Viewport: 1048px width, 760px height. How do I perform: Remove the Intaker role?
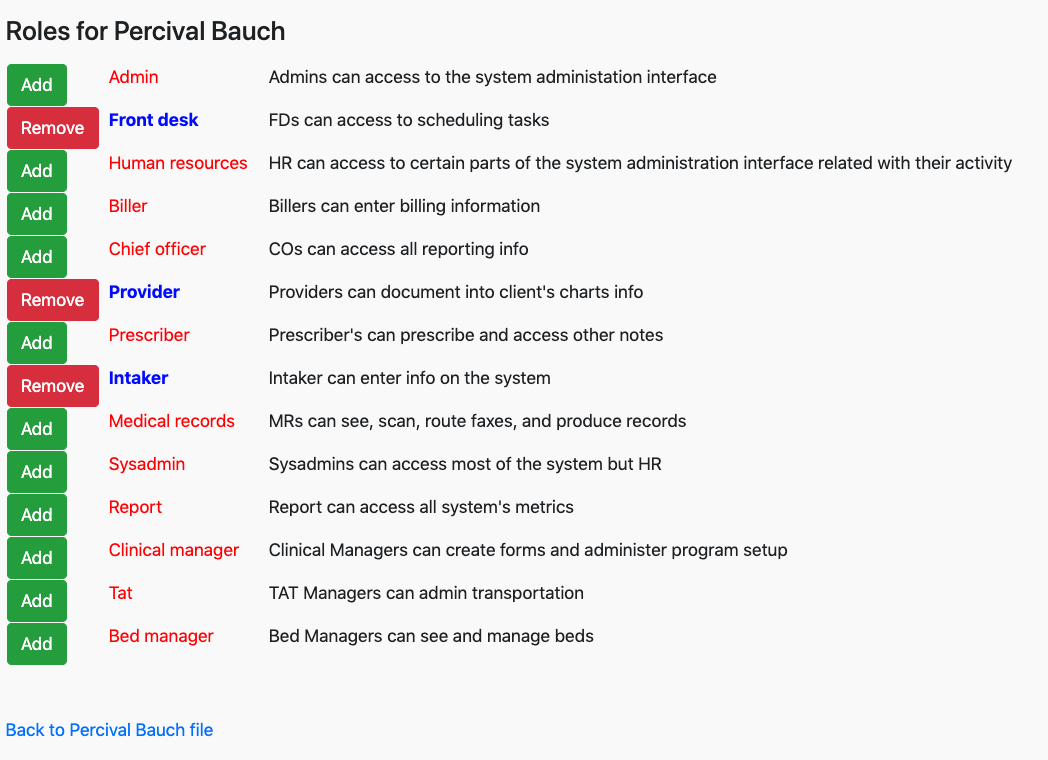pos(53,386)
